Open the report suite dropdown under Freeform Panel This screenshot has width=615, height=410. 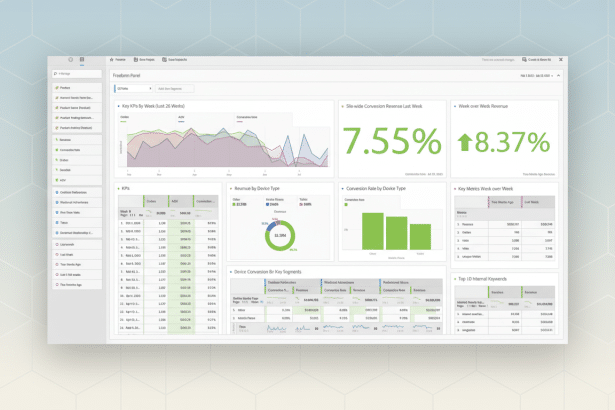point(133,89)
